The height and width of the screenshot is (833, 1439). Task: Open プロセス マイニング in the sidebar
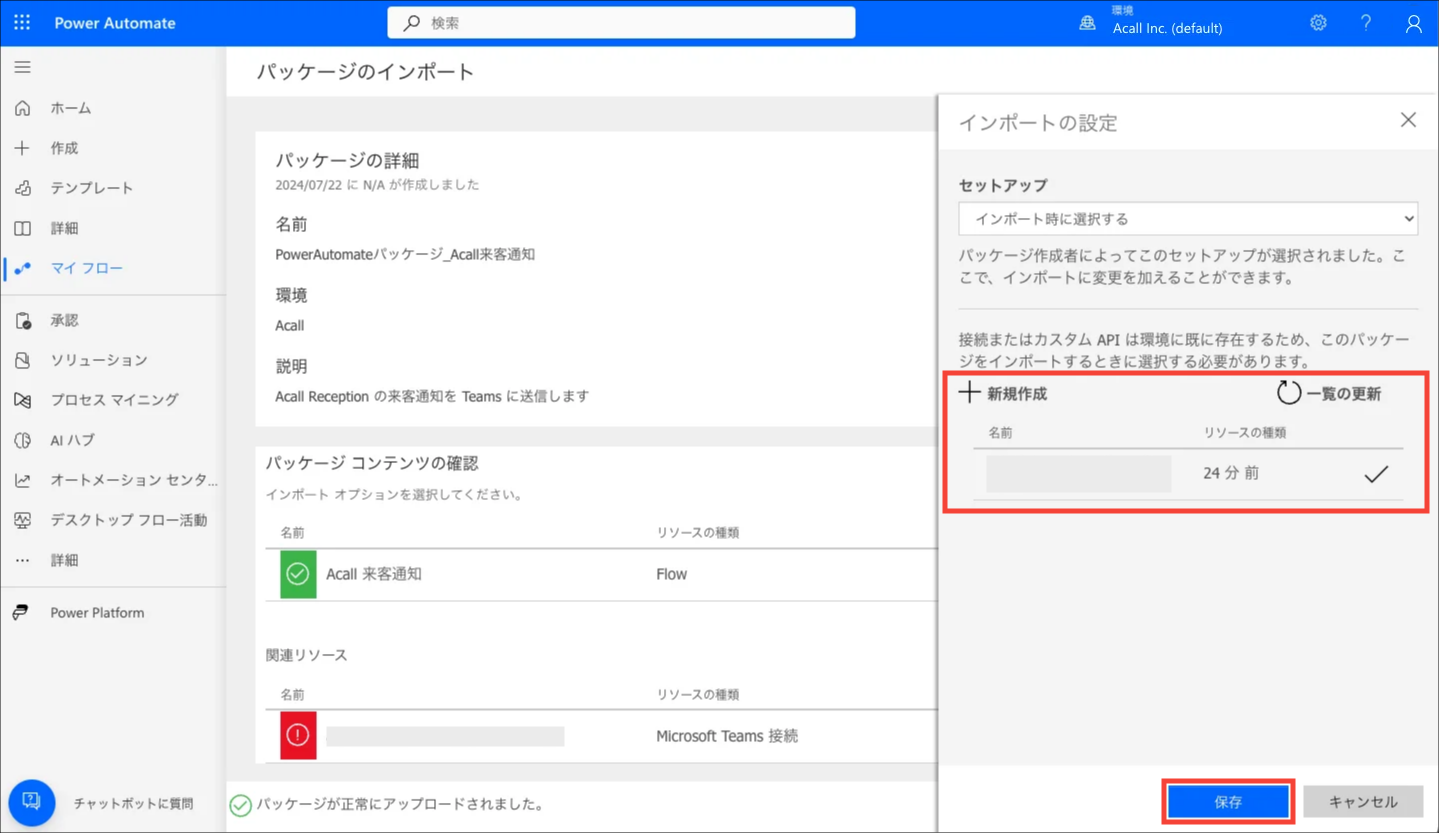(114, 400)
